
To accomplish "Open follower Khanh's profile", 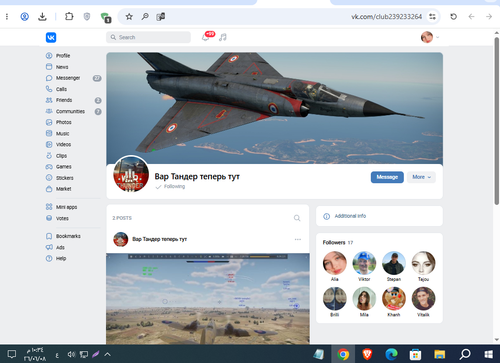I will coord(394,302).
